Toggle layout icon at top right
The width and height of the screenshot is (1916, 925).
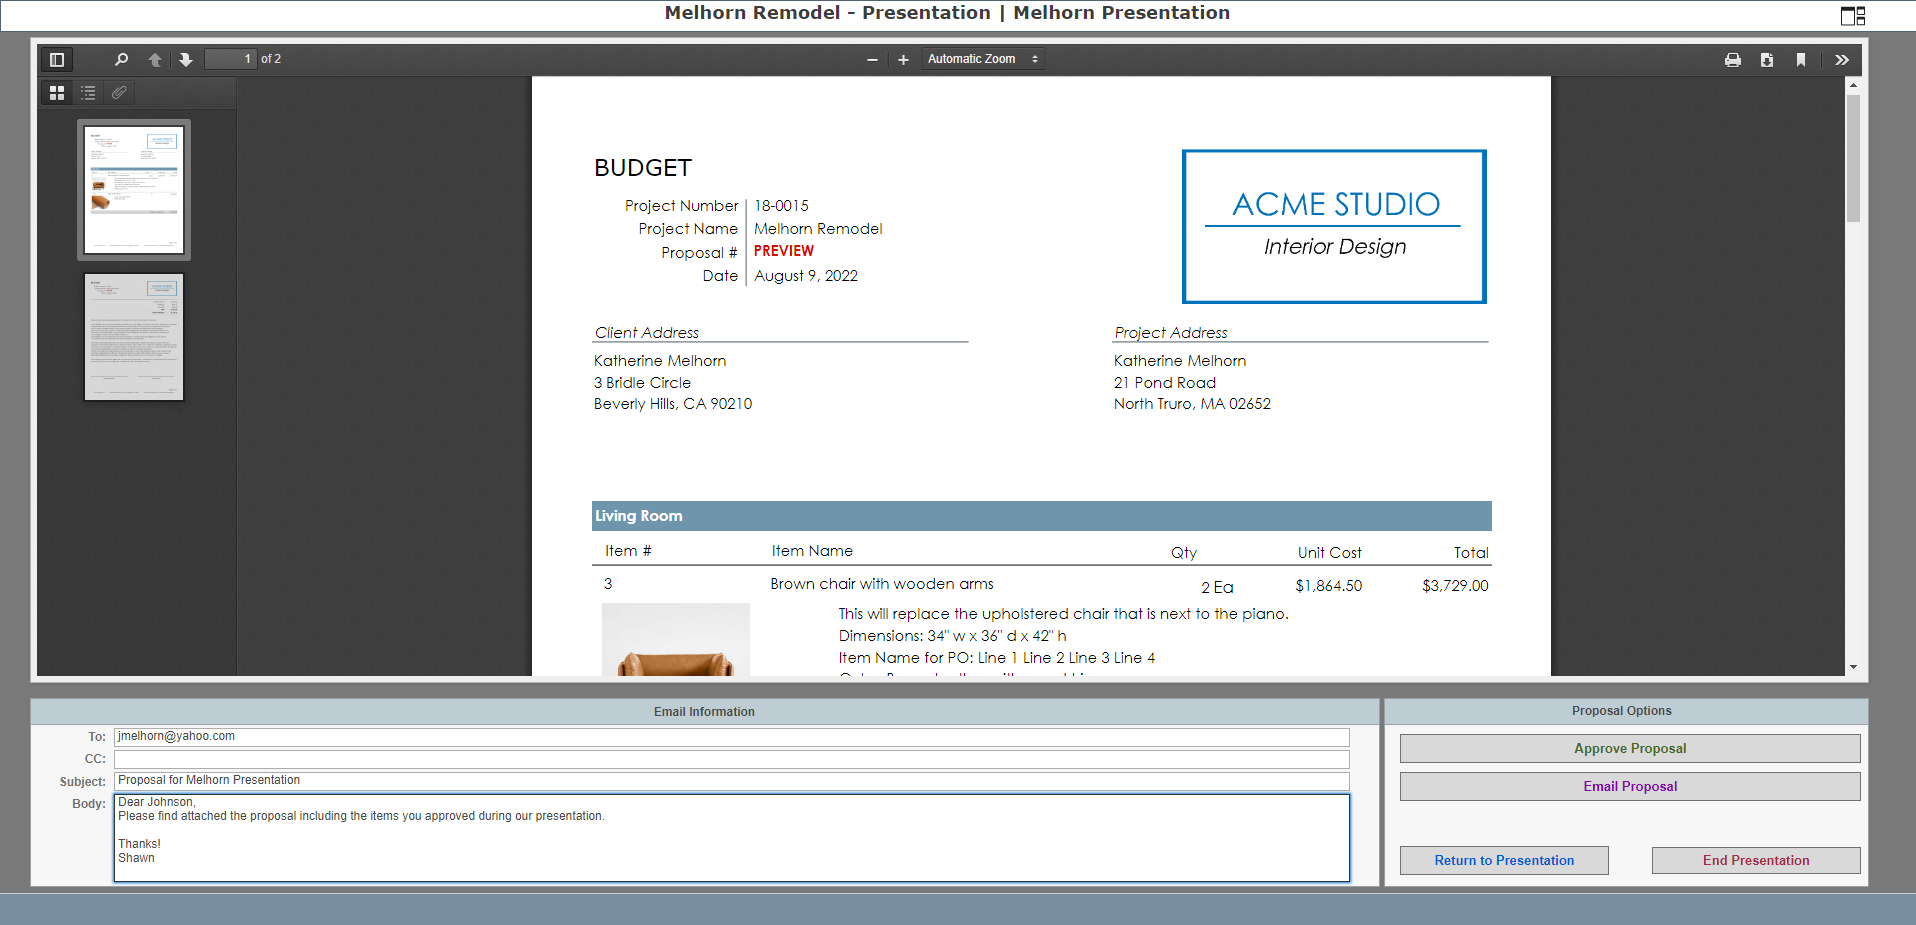pyautogui.click(x=1853, y=15)
